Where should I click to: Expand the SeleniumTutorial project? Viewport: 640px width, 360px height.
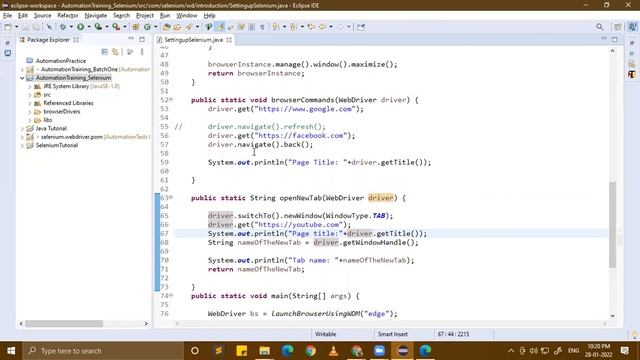22,145
